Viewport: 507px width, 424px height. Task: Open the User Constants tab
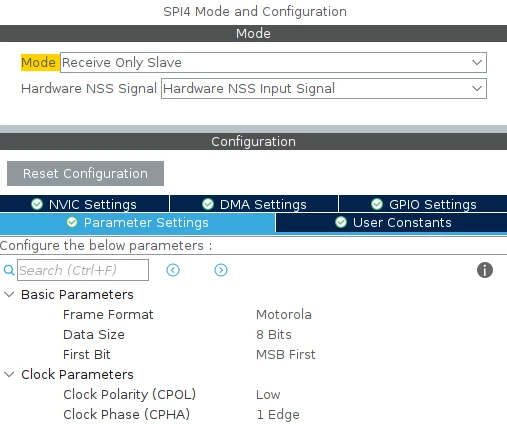click(x=392, y=222)
